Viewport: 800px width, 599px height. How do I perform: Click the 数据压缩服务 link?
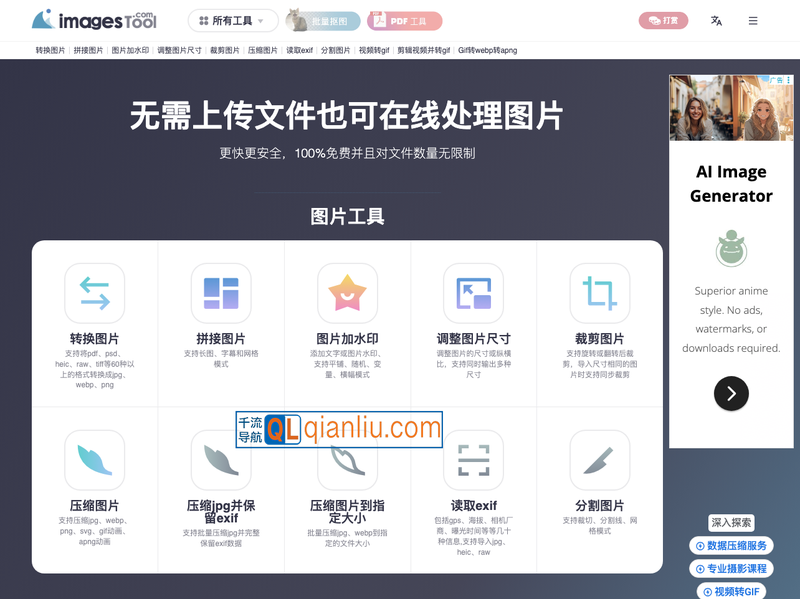(x=734, y=545)
